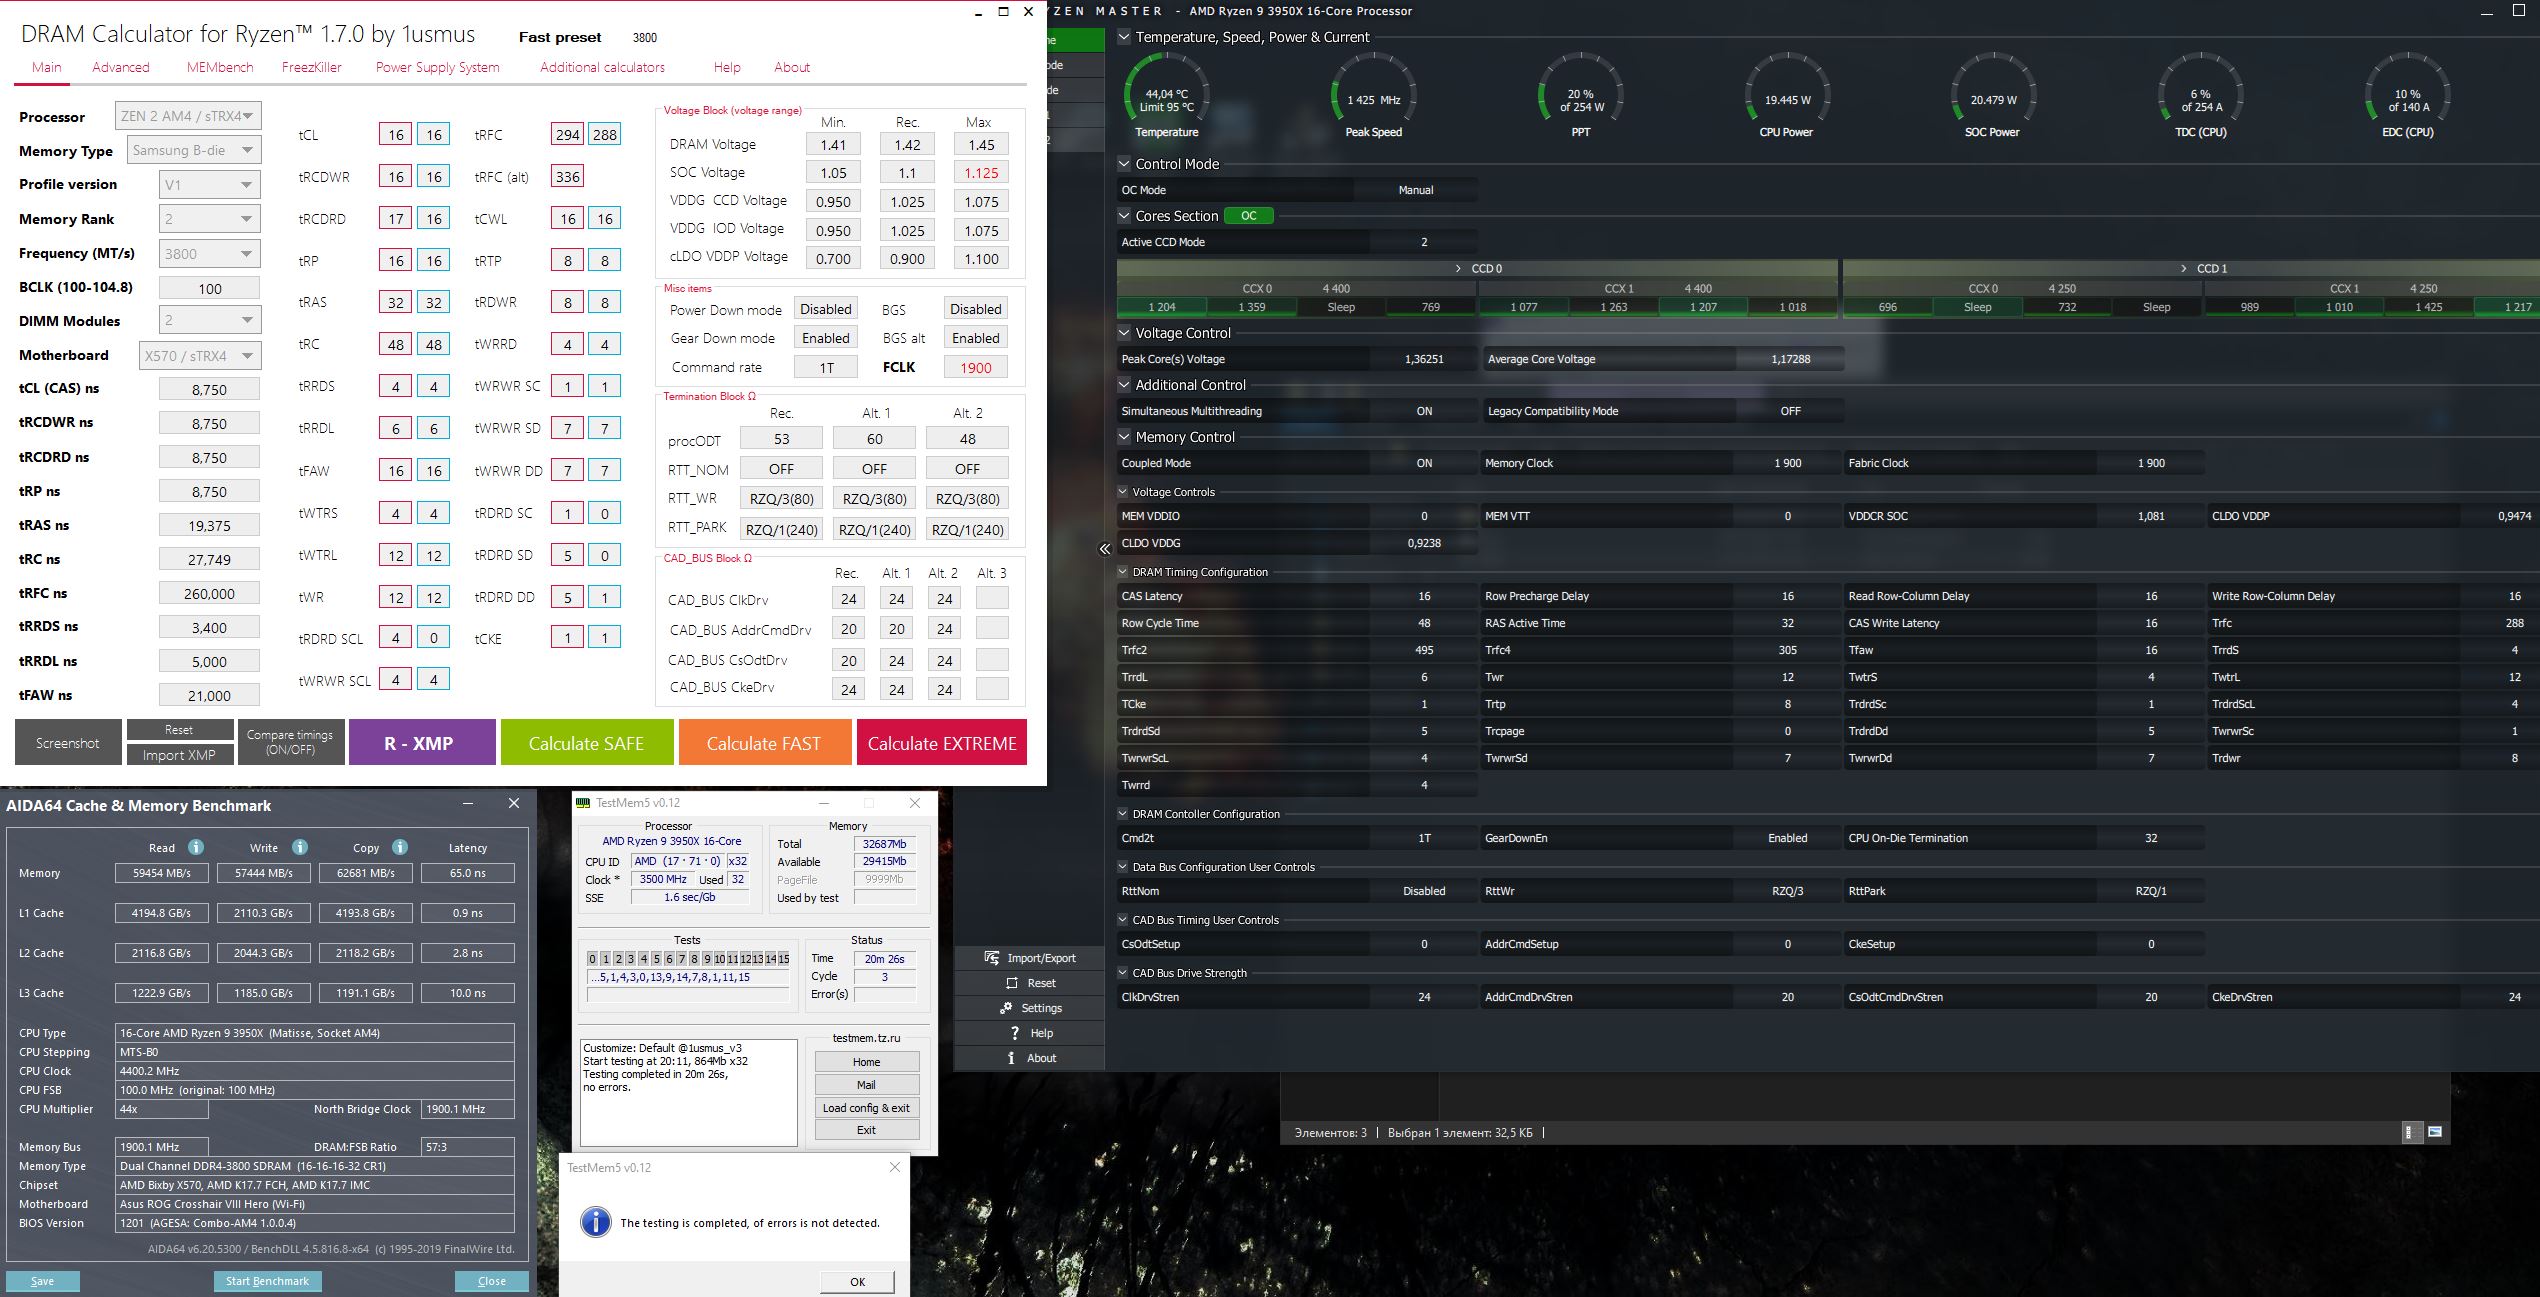The image size is (2540, 1297).
Task: Click the BCLK value input field
Action: pos(209,288)
